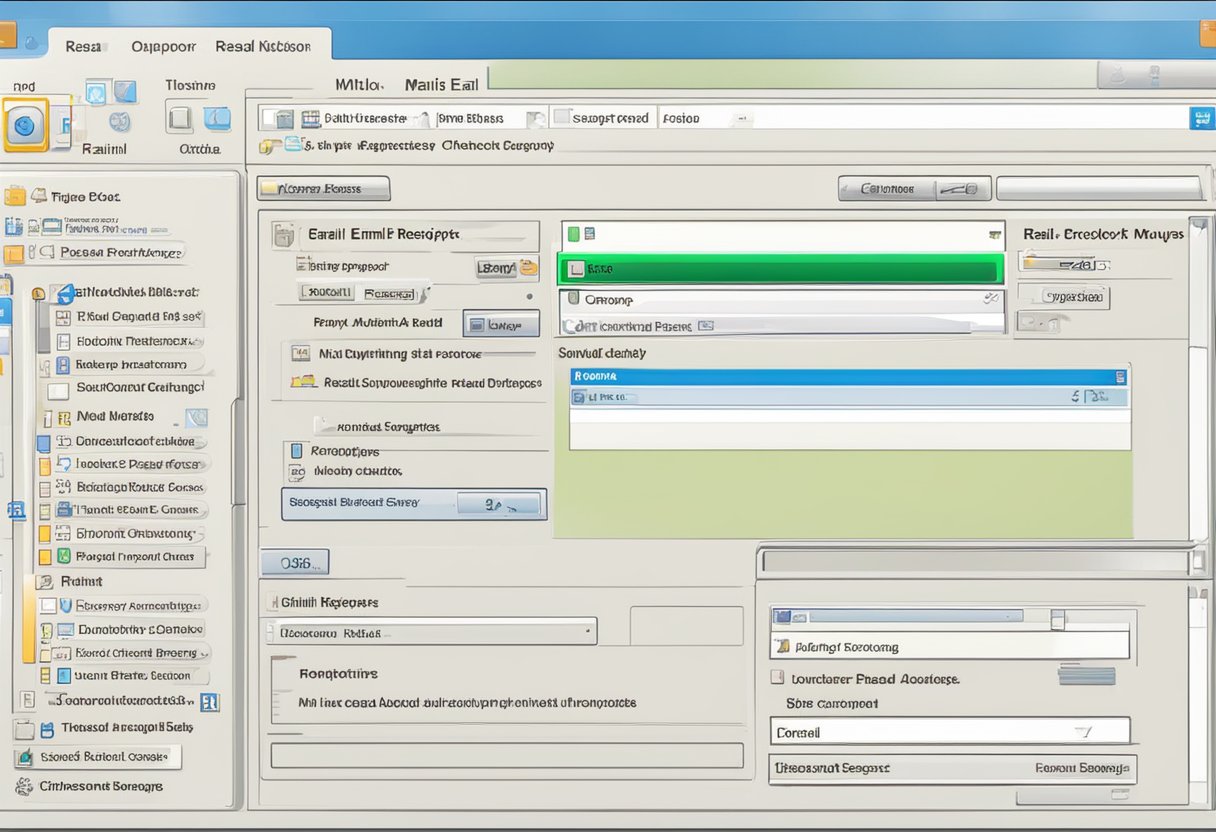Toggle the checkbox before Sarogst cread

pos(561,118)
